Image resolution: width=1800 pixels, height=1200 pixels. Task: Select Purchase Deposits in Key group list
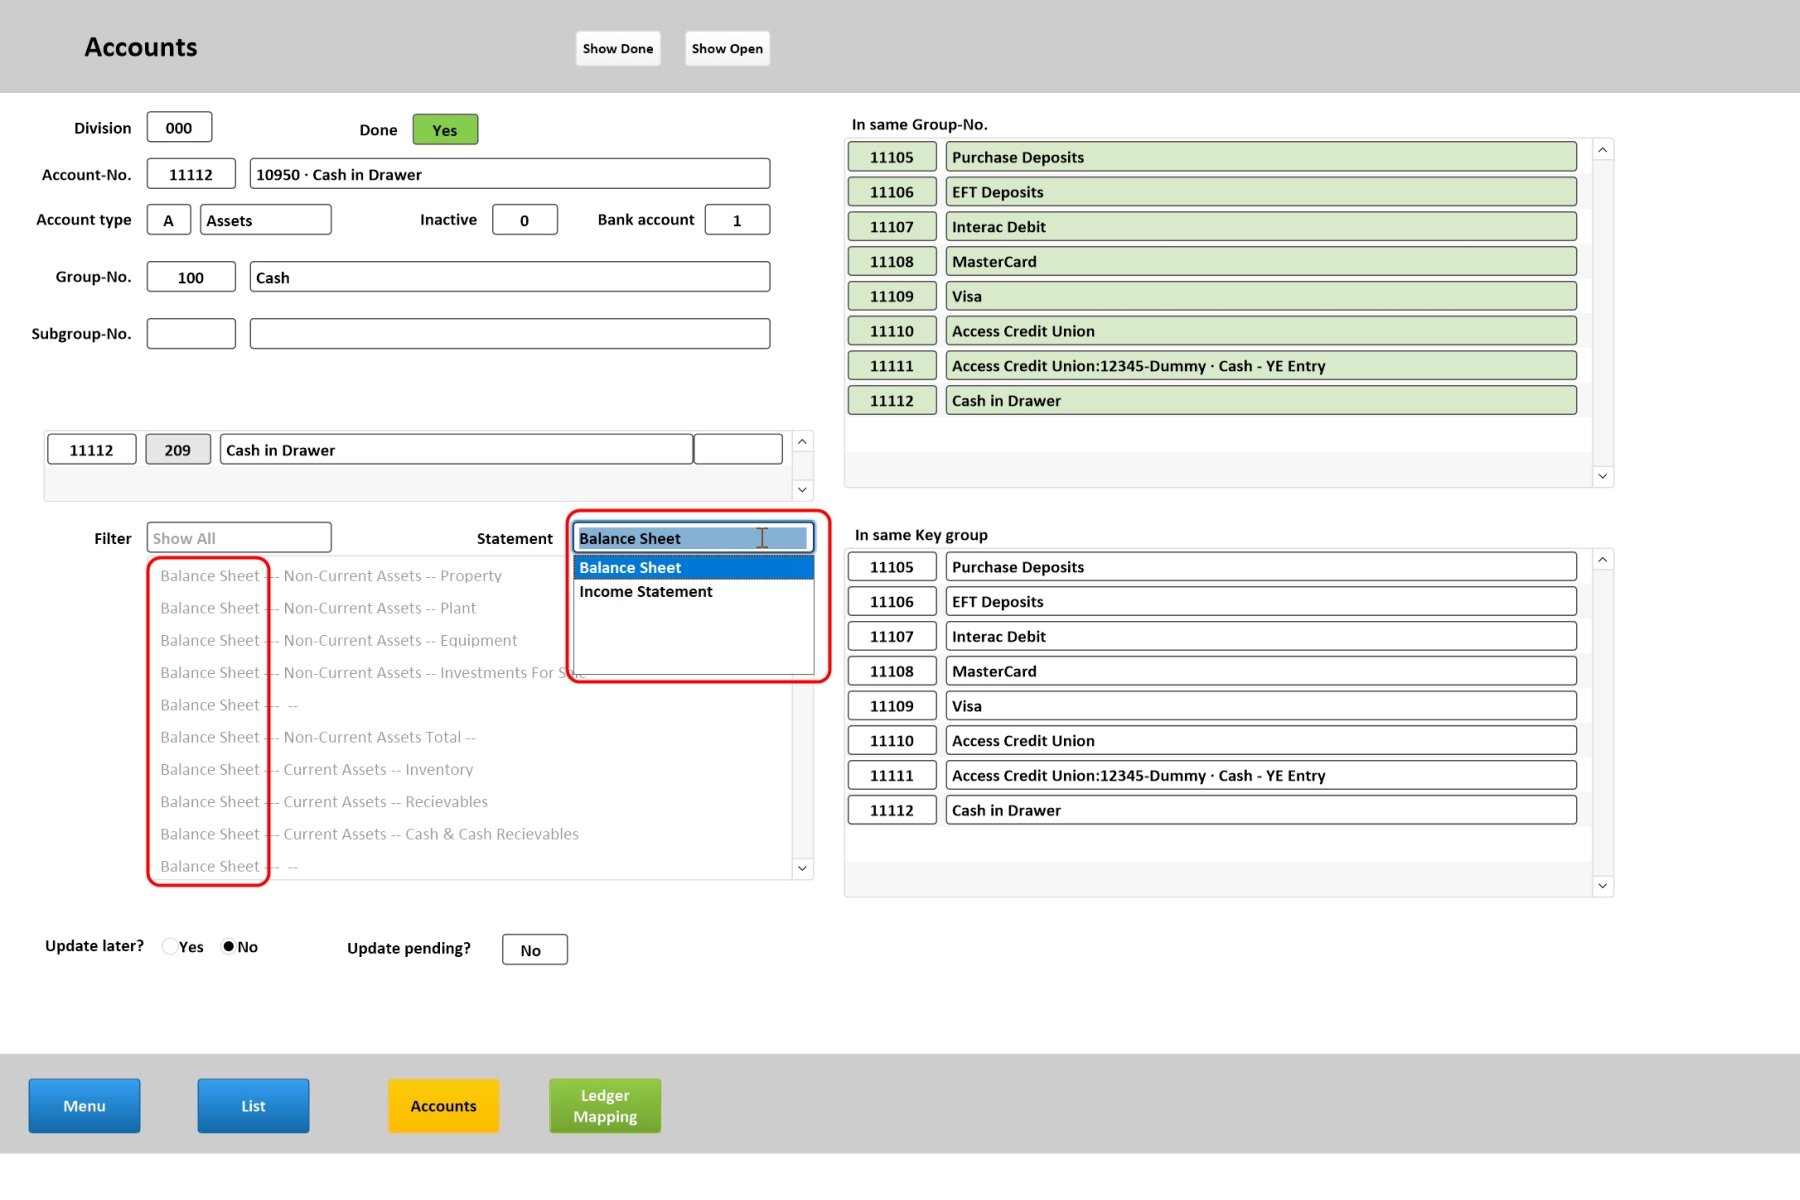(1261, 567)
